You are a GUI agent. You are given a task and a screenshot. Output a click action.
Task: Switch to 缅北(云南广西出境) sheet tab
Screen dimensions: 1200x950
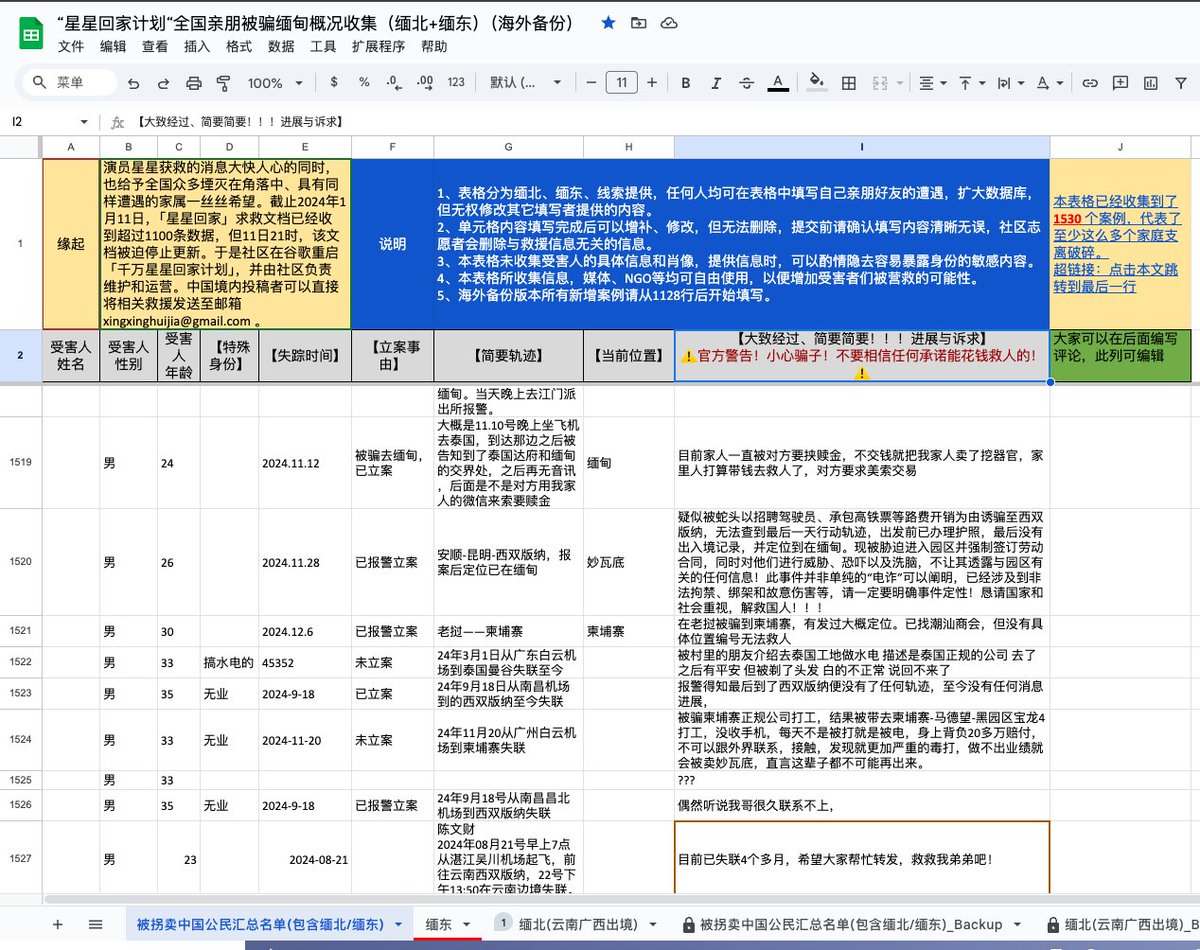coord(580,924)
